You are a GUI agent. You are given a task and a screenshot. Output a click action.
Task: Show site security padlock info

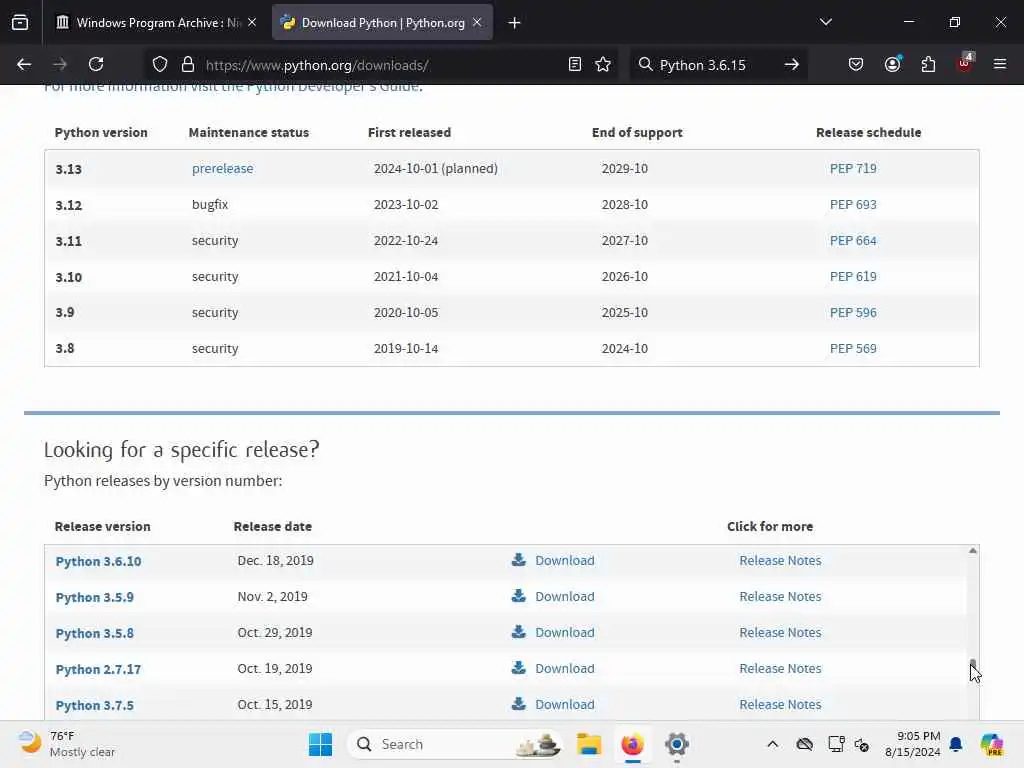point(188,65)
